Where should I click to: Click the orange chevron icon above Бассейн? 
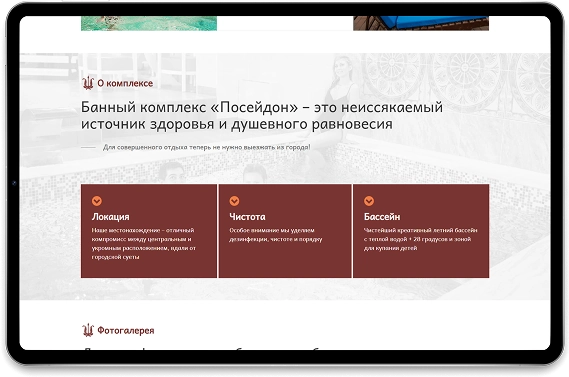coord(369,201)
